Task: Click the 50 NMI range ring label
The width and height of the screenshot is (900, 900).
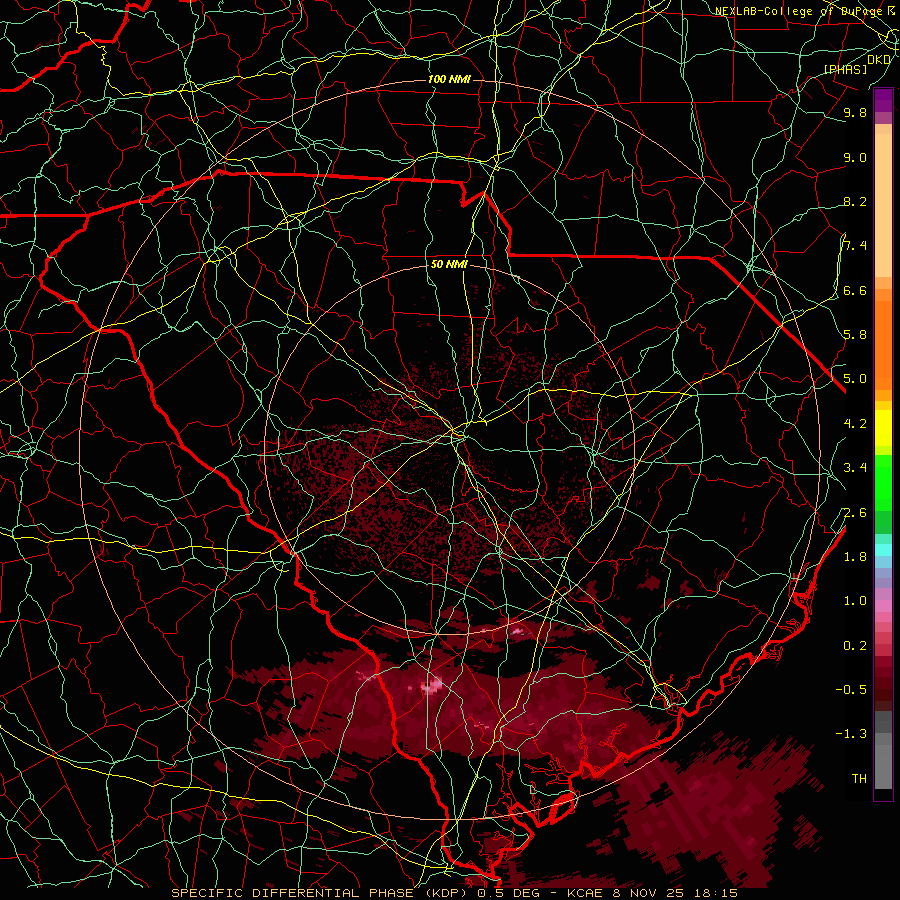Action: pyautogui.click(x=449, y=265)
